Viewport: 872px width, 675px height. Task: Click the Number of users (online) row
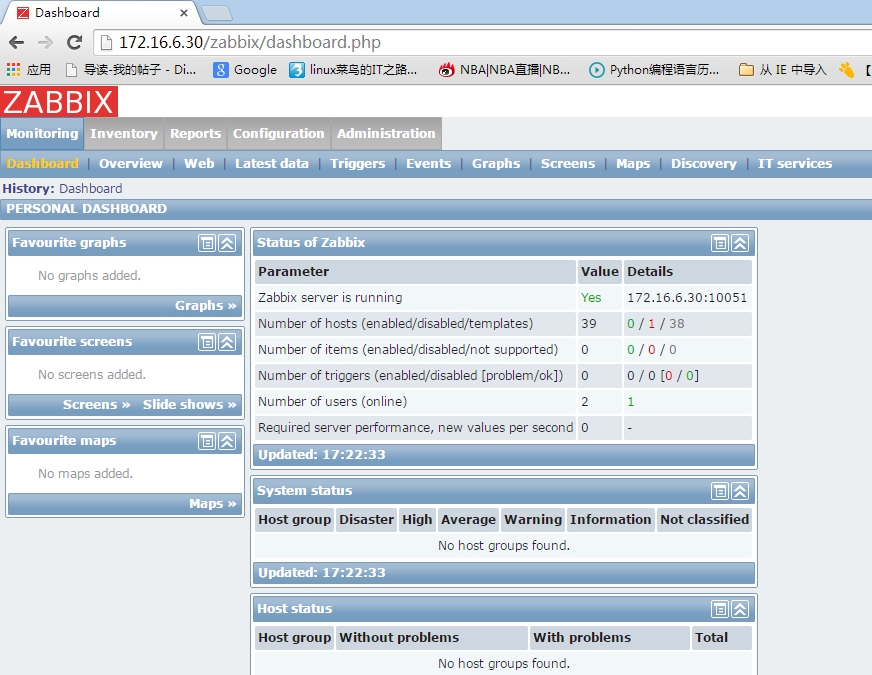pos(503,401)
